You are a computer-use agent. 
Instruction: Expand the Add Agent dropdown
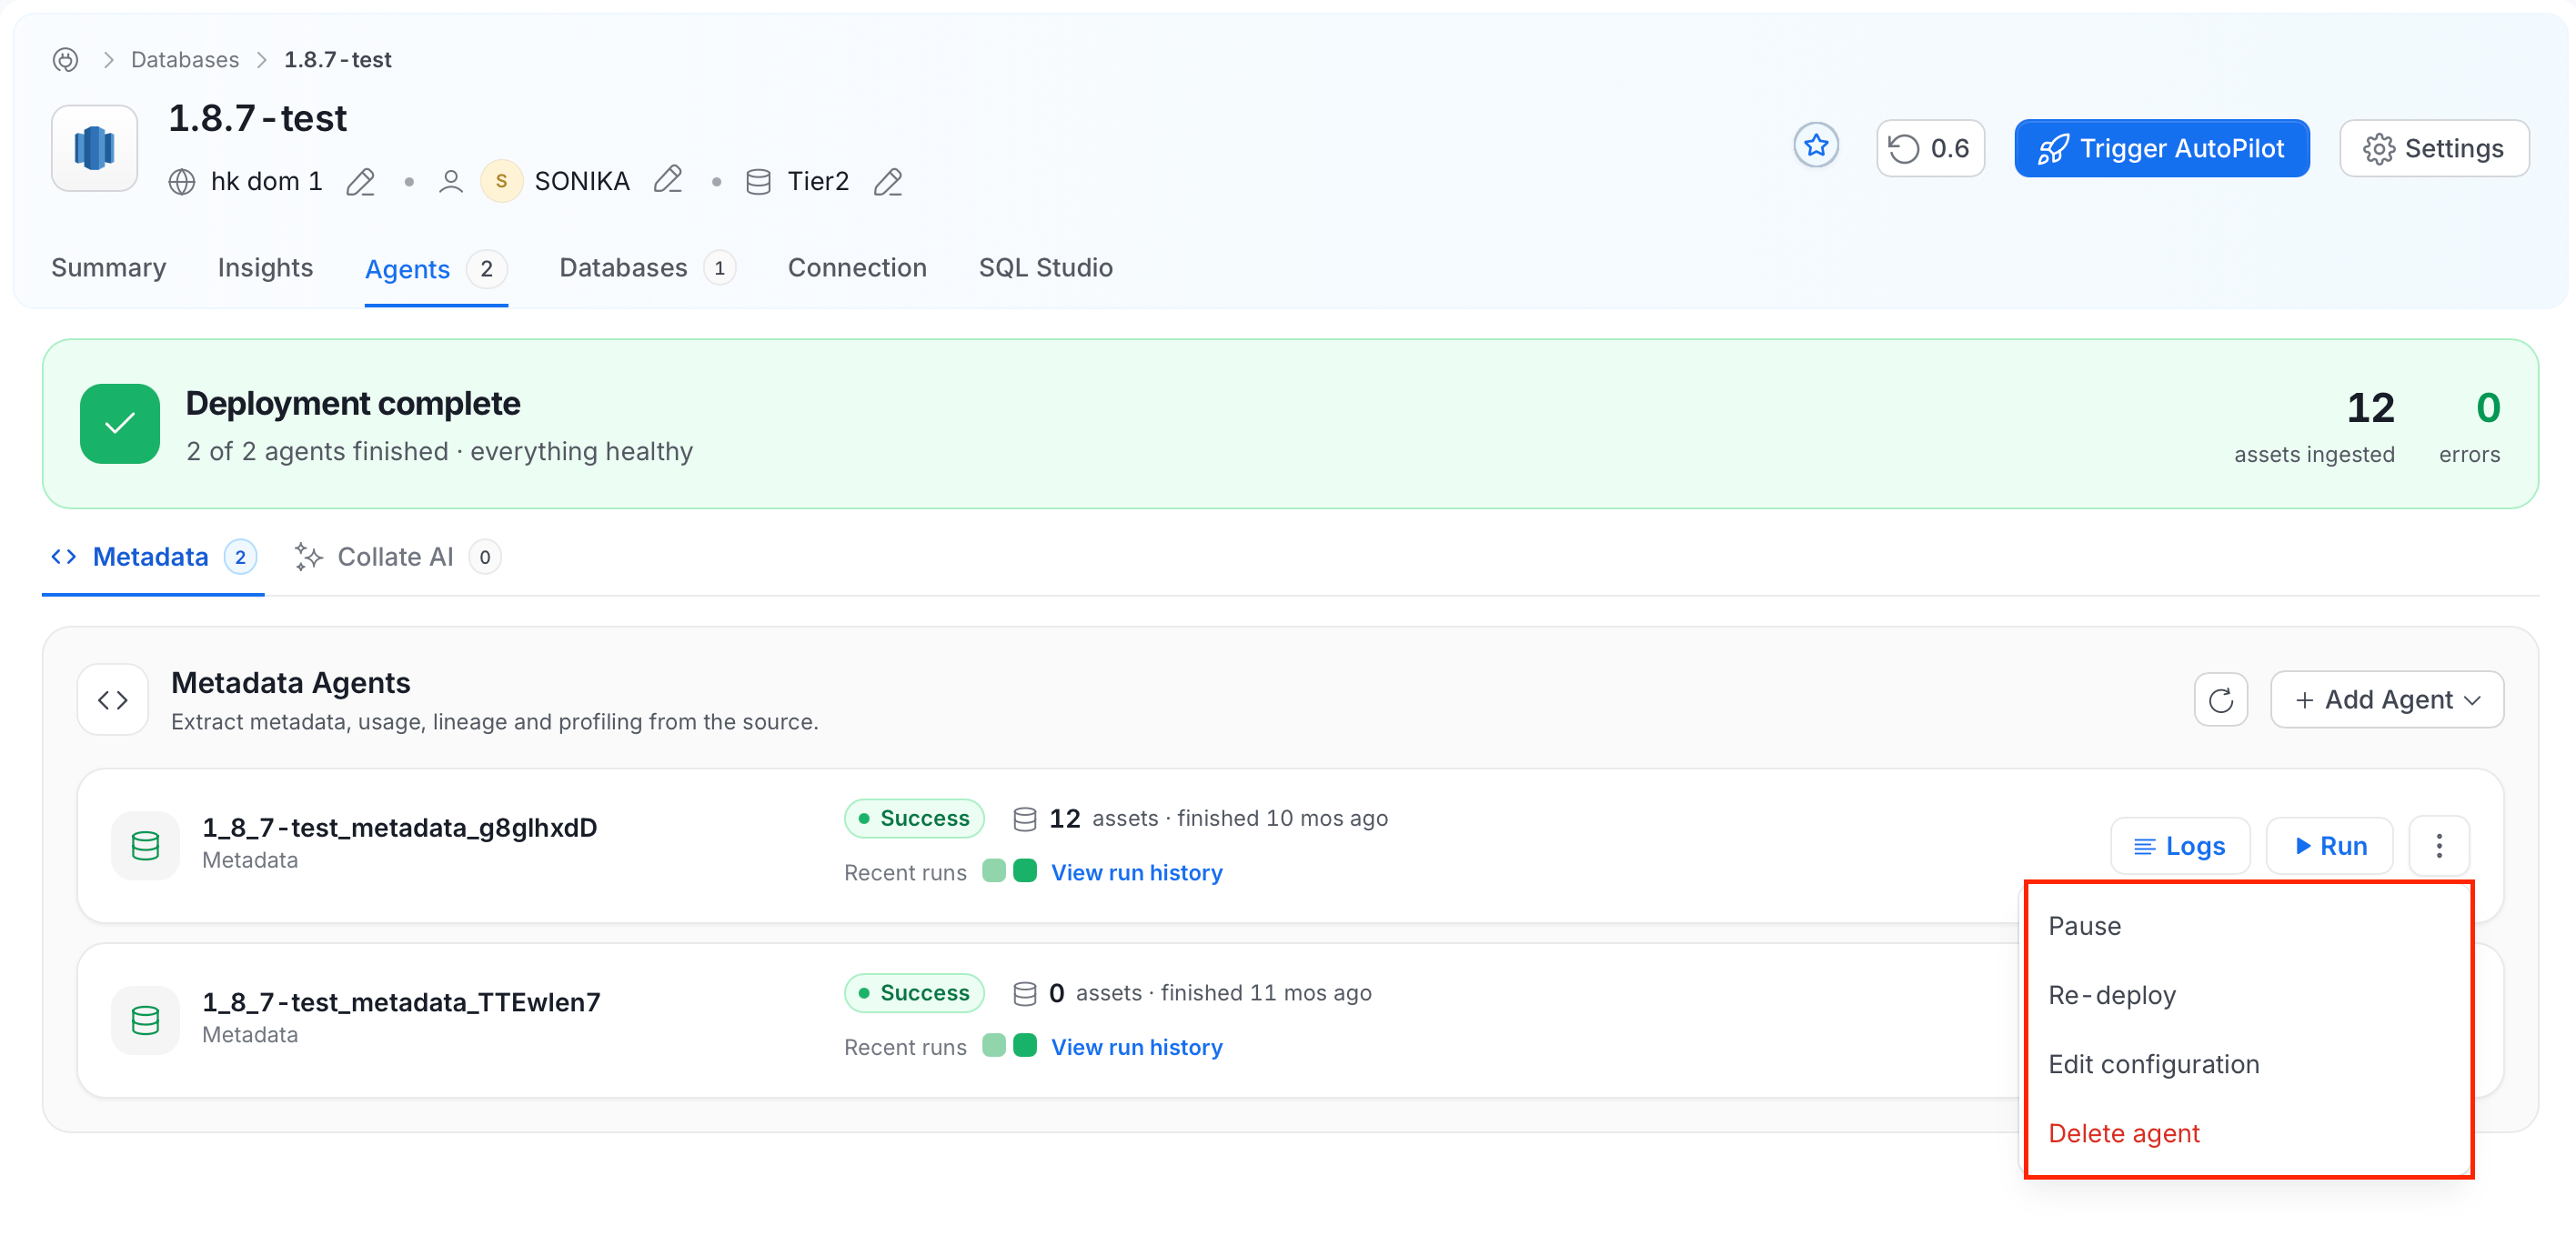coord(2387,700)
